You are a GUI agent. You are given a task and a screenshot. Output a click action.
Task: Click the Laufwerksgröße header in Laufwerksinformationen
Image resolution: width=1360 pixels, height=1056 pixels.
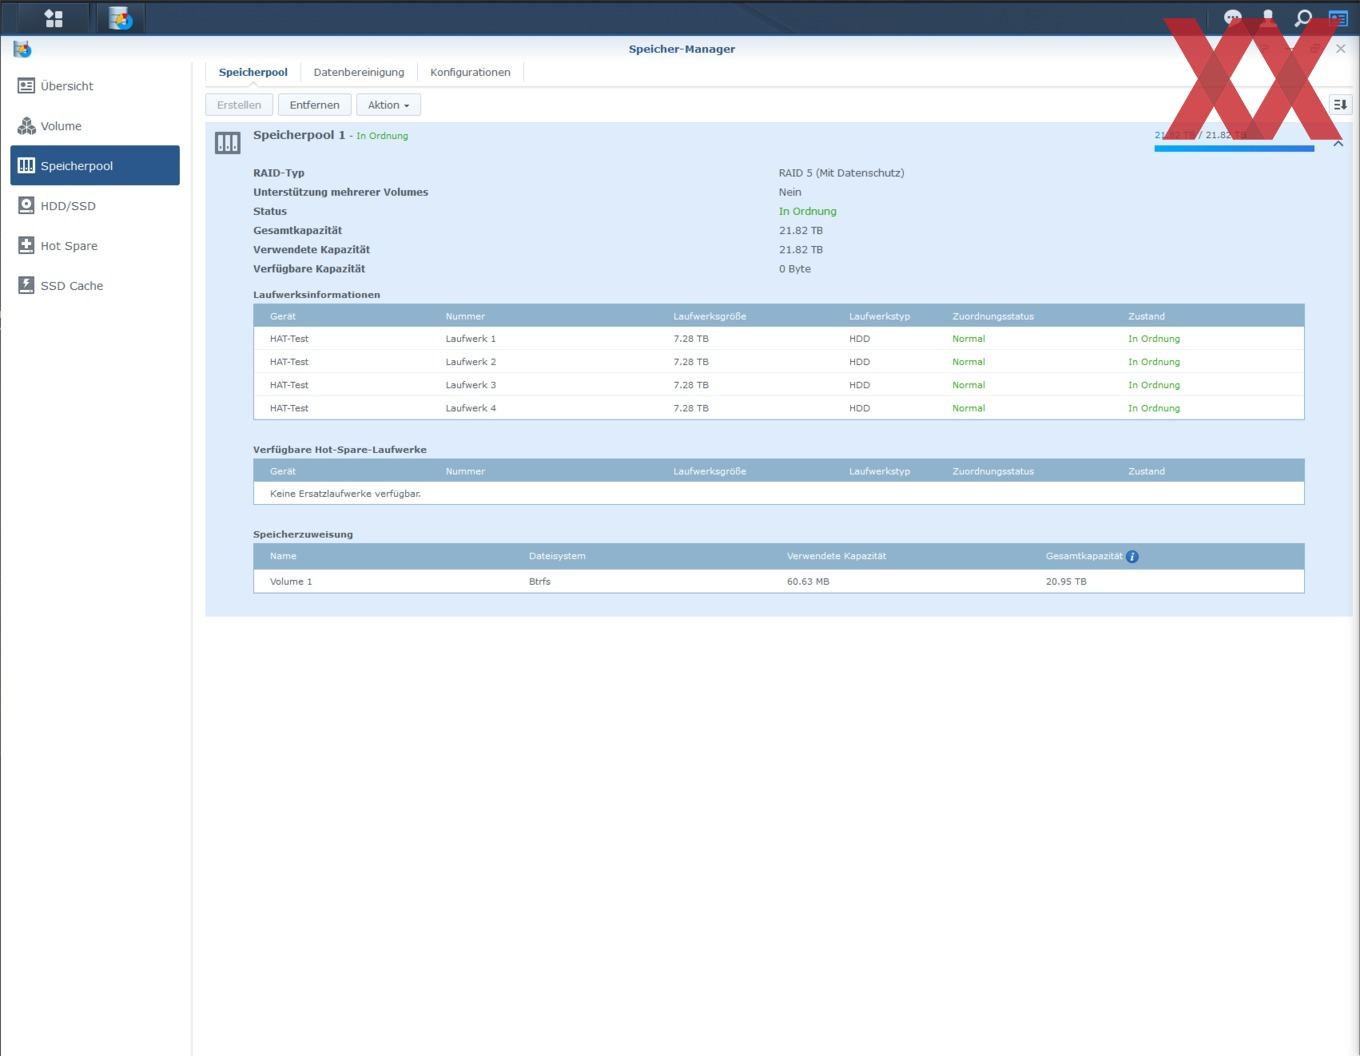(x=710, y=316)
